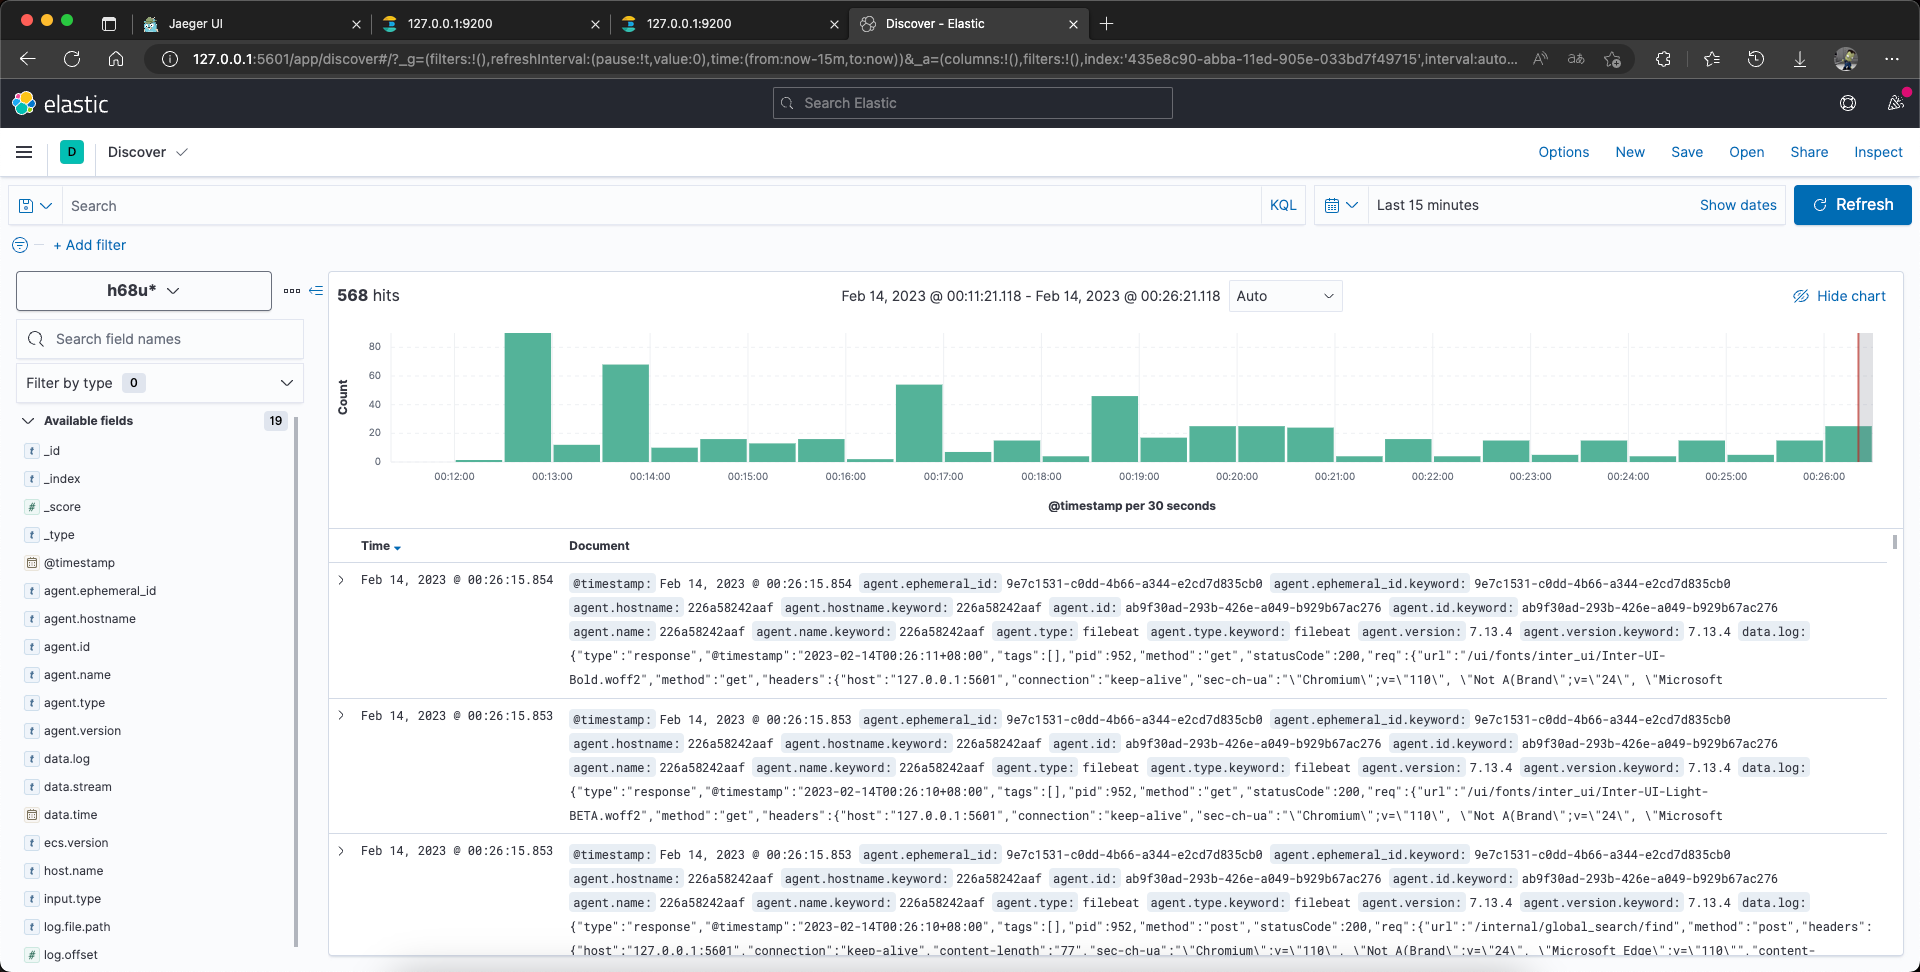Open the browser tab actions icon
This screenshot has height=972, width=1920.
click(109, 23)
